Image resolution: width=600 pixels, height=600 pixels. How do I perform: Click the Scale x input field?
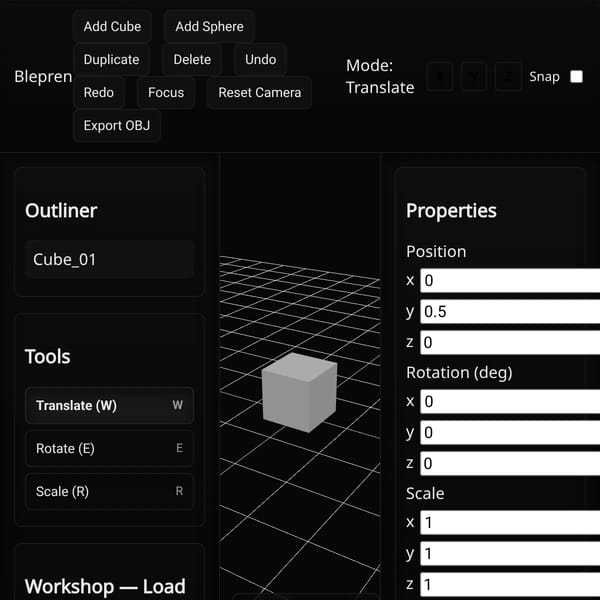point(510,522)
